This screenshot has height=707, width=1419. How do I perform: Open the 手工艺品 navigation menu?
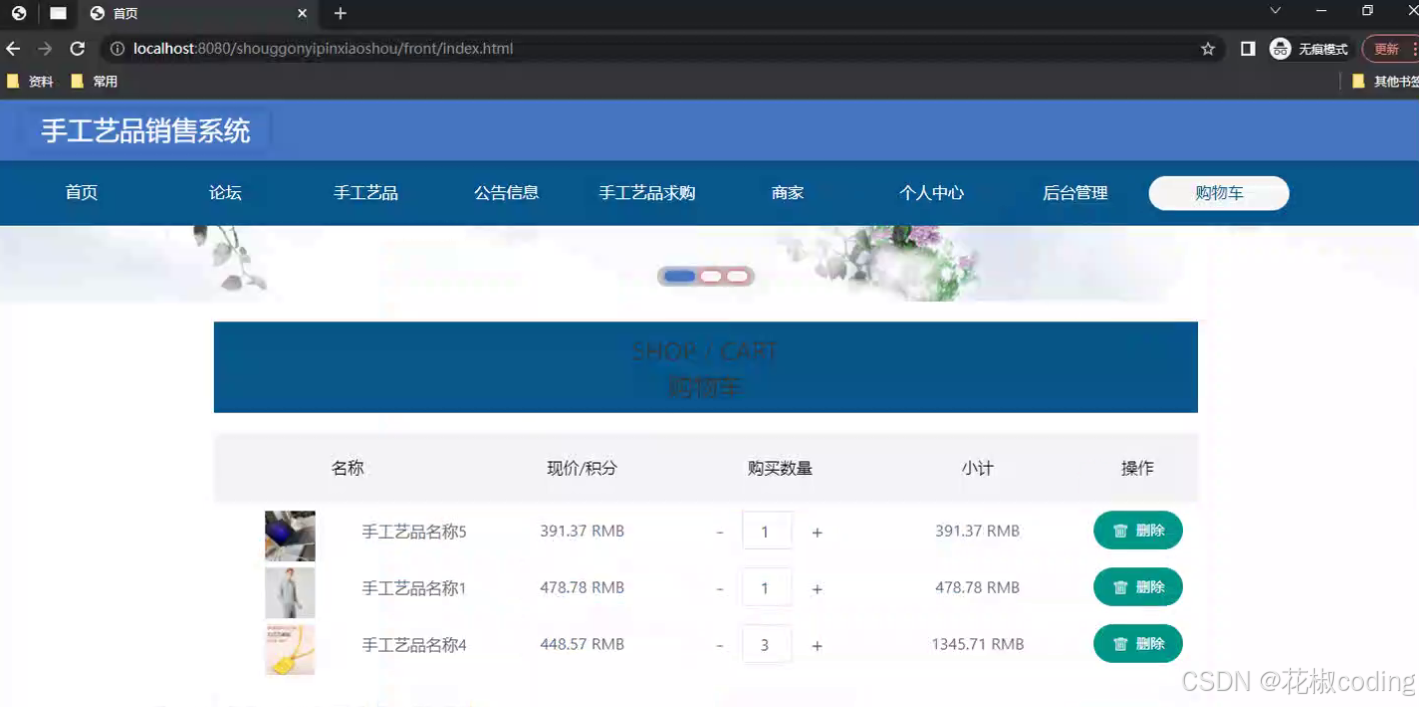tap(366, 193)
